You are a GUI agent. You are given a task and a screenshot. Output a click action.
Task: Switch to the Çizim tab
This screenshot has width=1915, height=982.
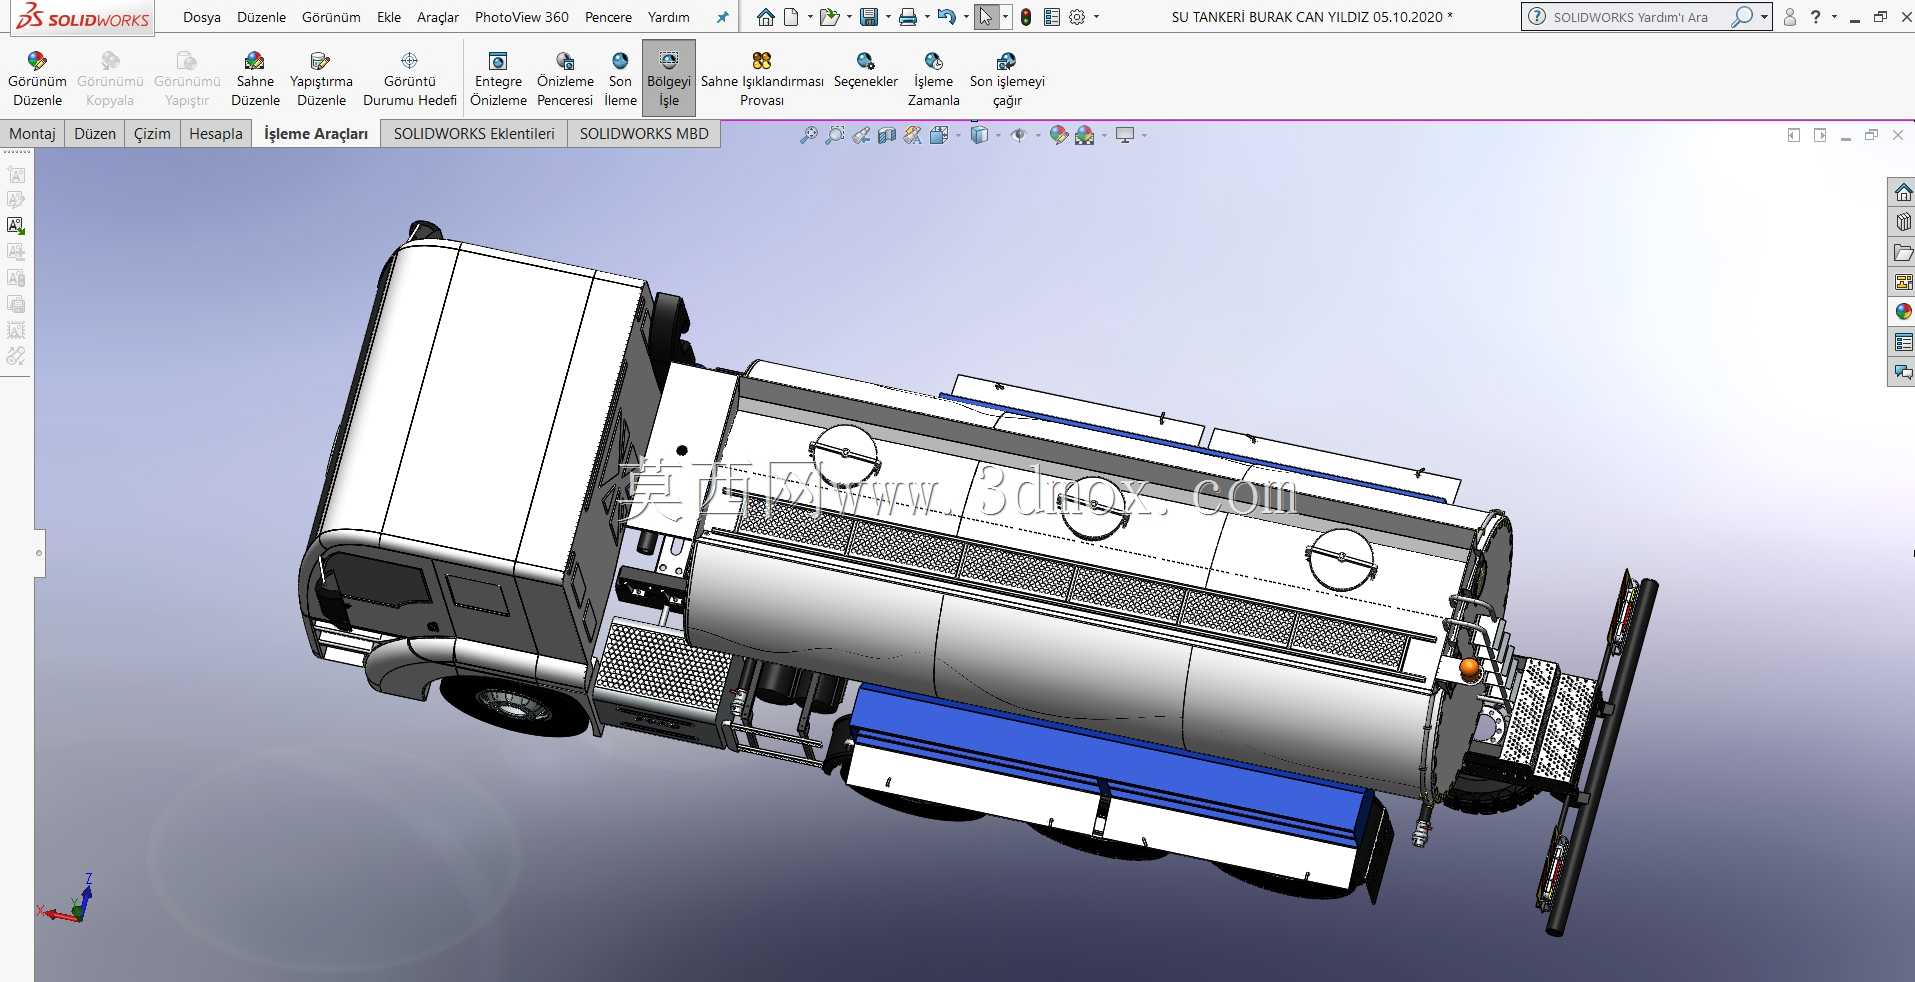[152, 133]
